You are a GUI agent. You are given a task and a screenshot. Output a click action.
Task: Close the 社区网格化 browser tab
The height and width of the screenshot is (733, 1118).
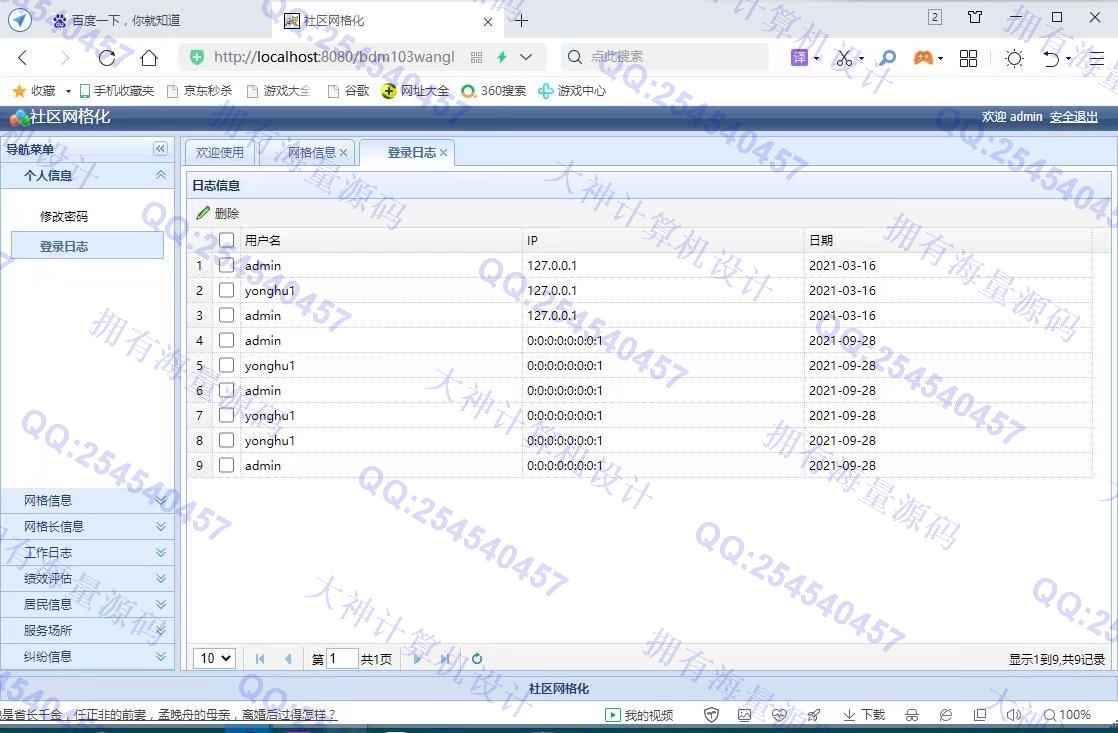click(488, 22)
